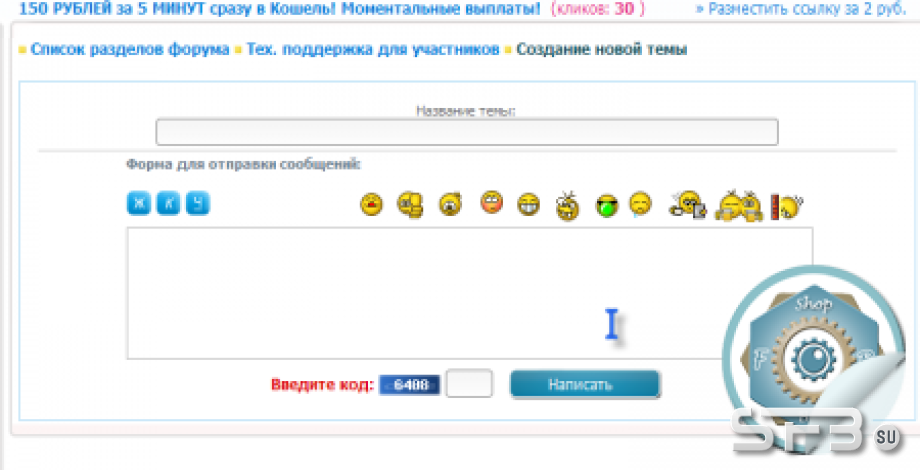Screen dimensions: 920x470
Task: Click the captcha code entry box
Action: [x=469, y=384]
